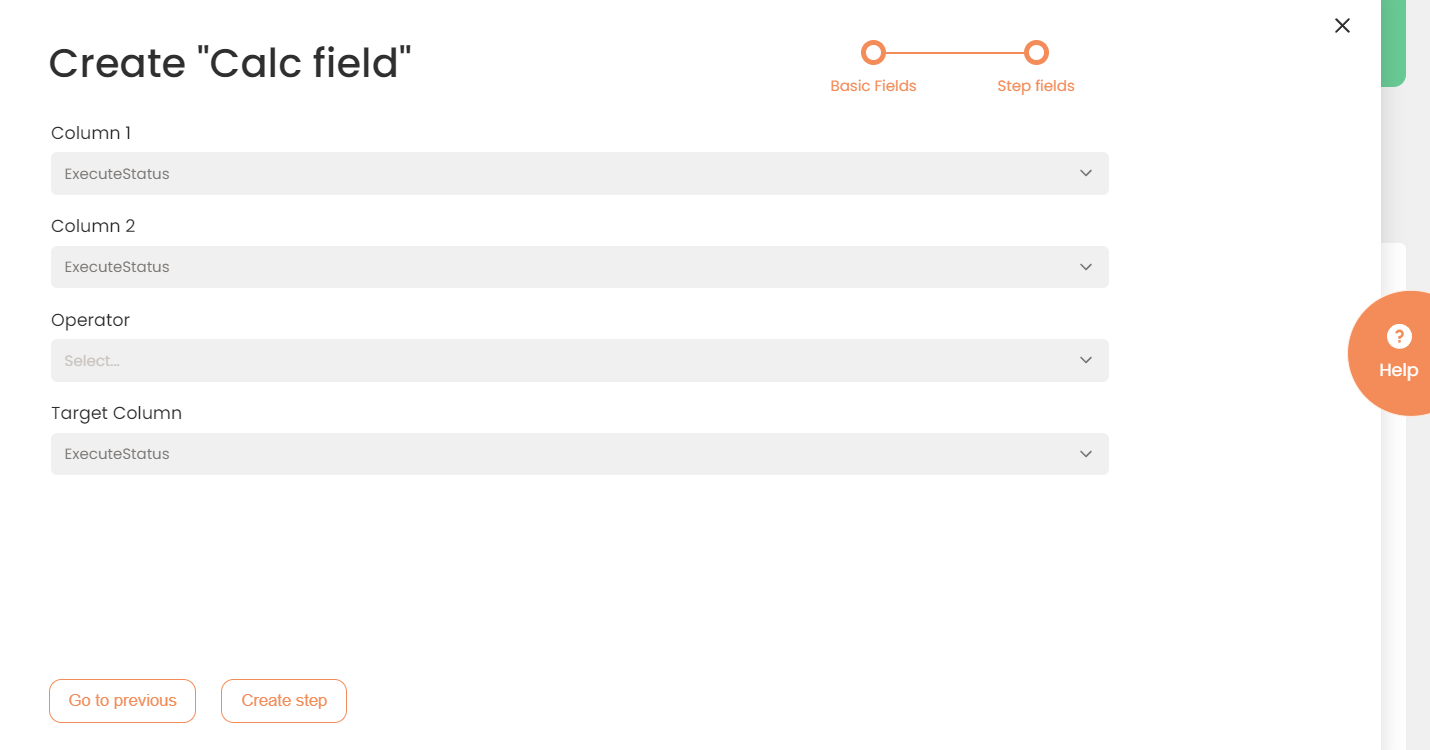Click the Step fields step label
1430x750 pixels.
coord(1036,86)
